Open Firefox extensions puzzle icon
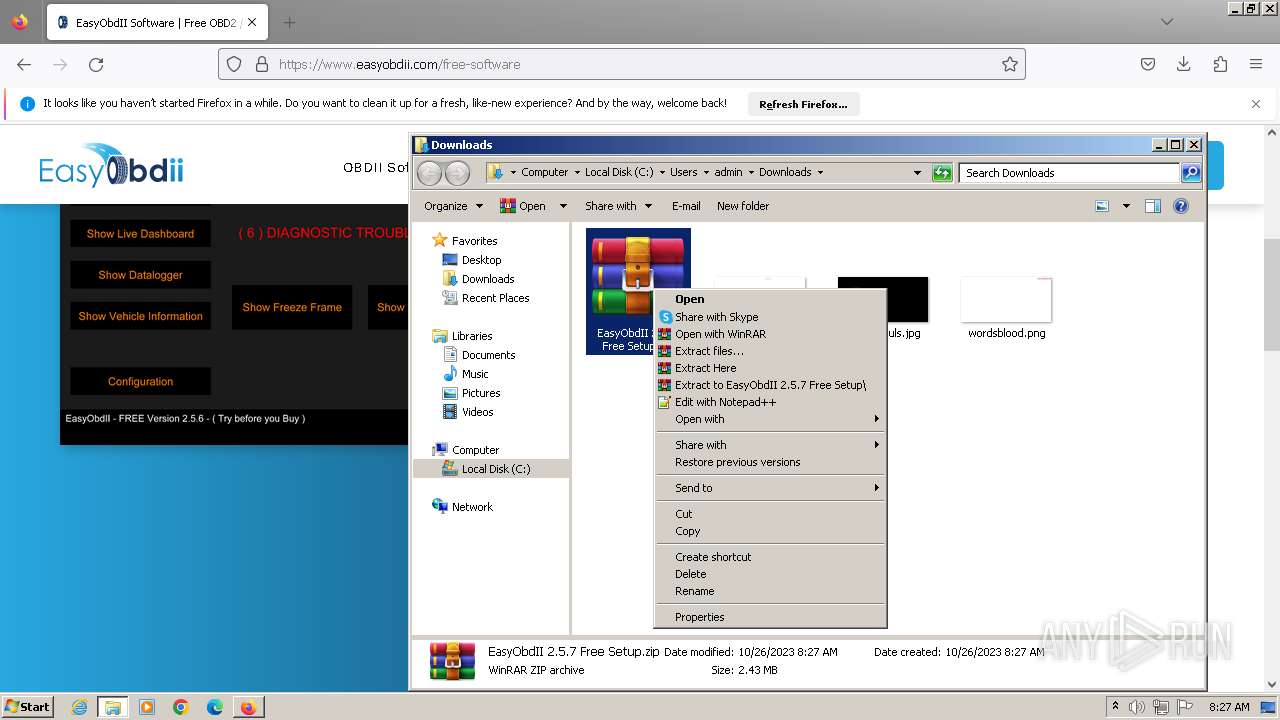 1220,64
